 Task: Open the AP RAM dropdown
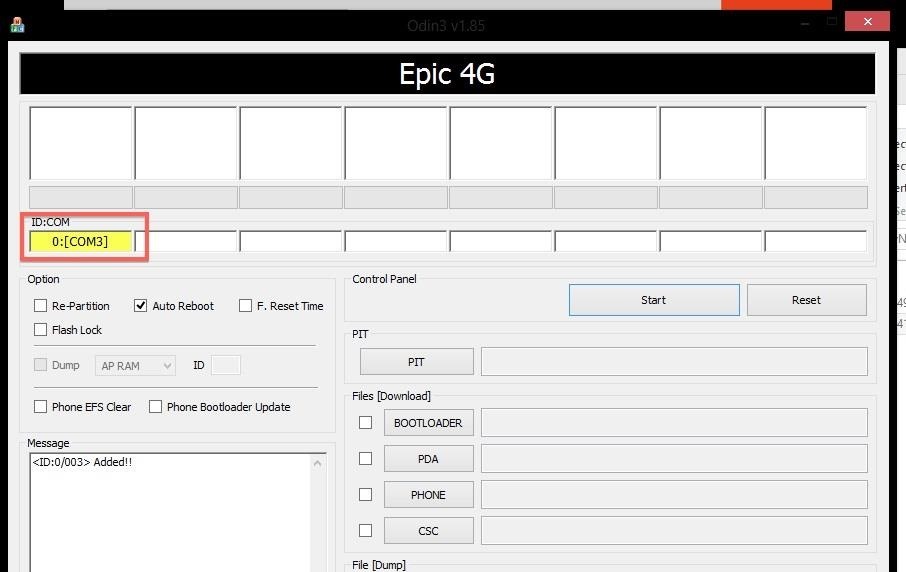tap(135, 366)
